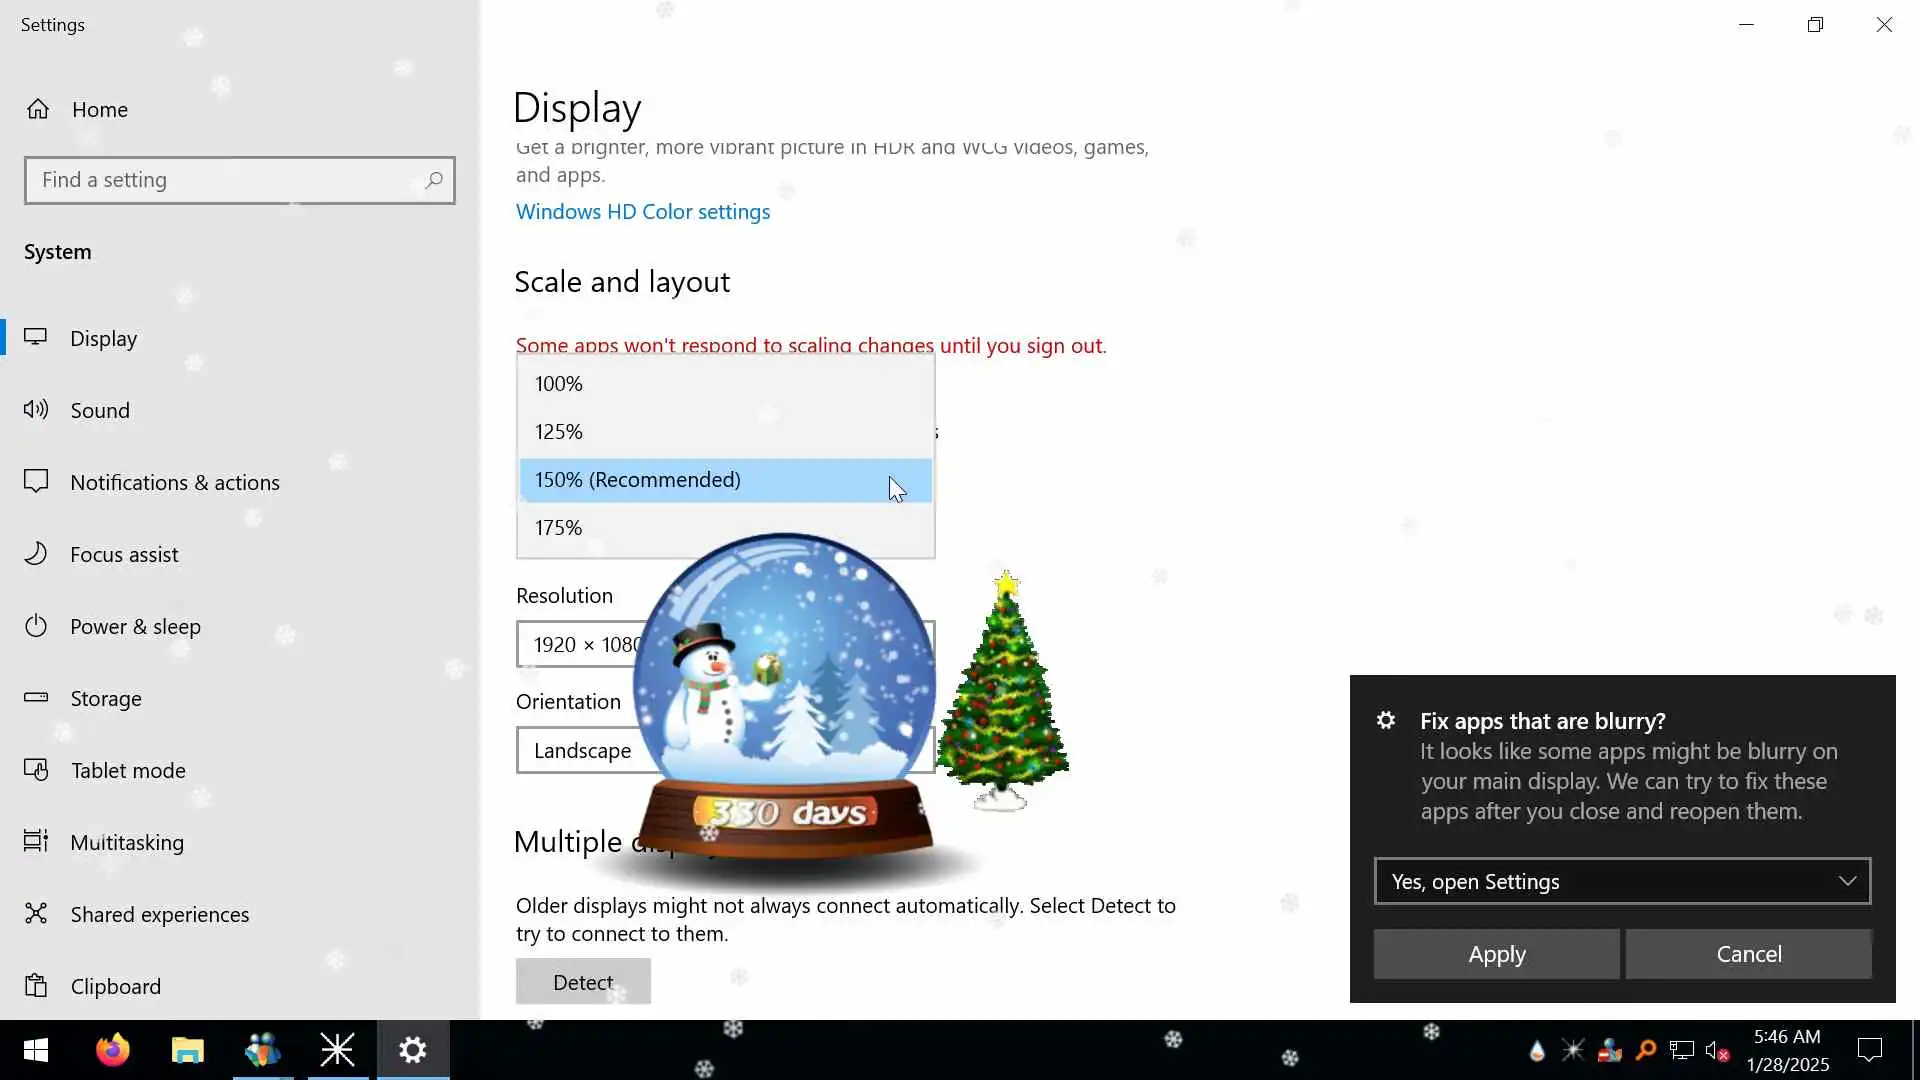1920x1080 pixels.
Task: Click the Tablet mode icon
Action: 36,770
